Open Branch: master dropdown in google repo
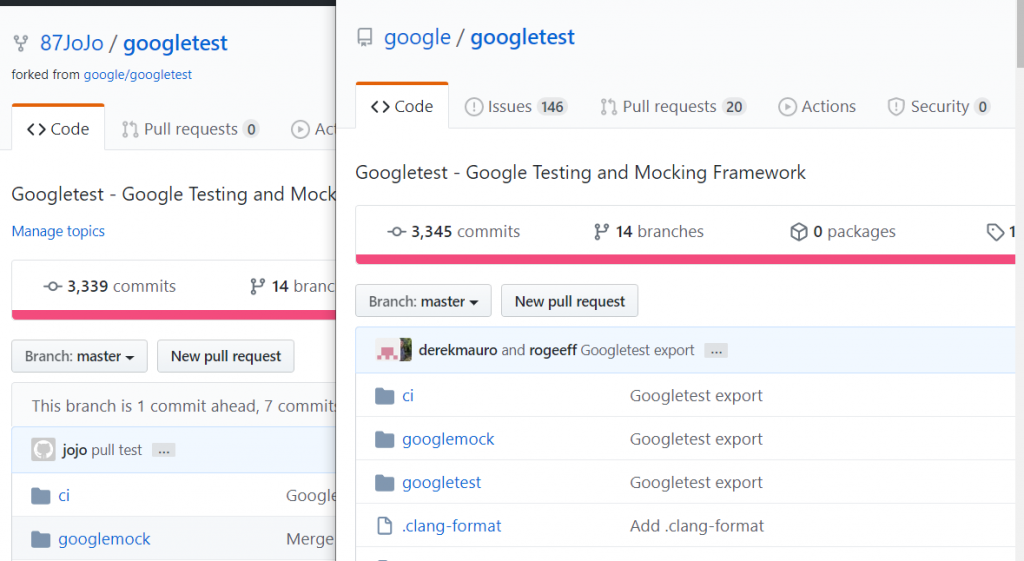1024x561 pixels. (423, 301)
